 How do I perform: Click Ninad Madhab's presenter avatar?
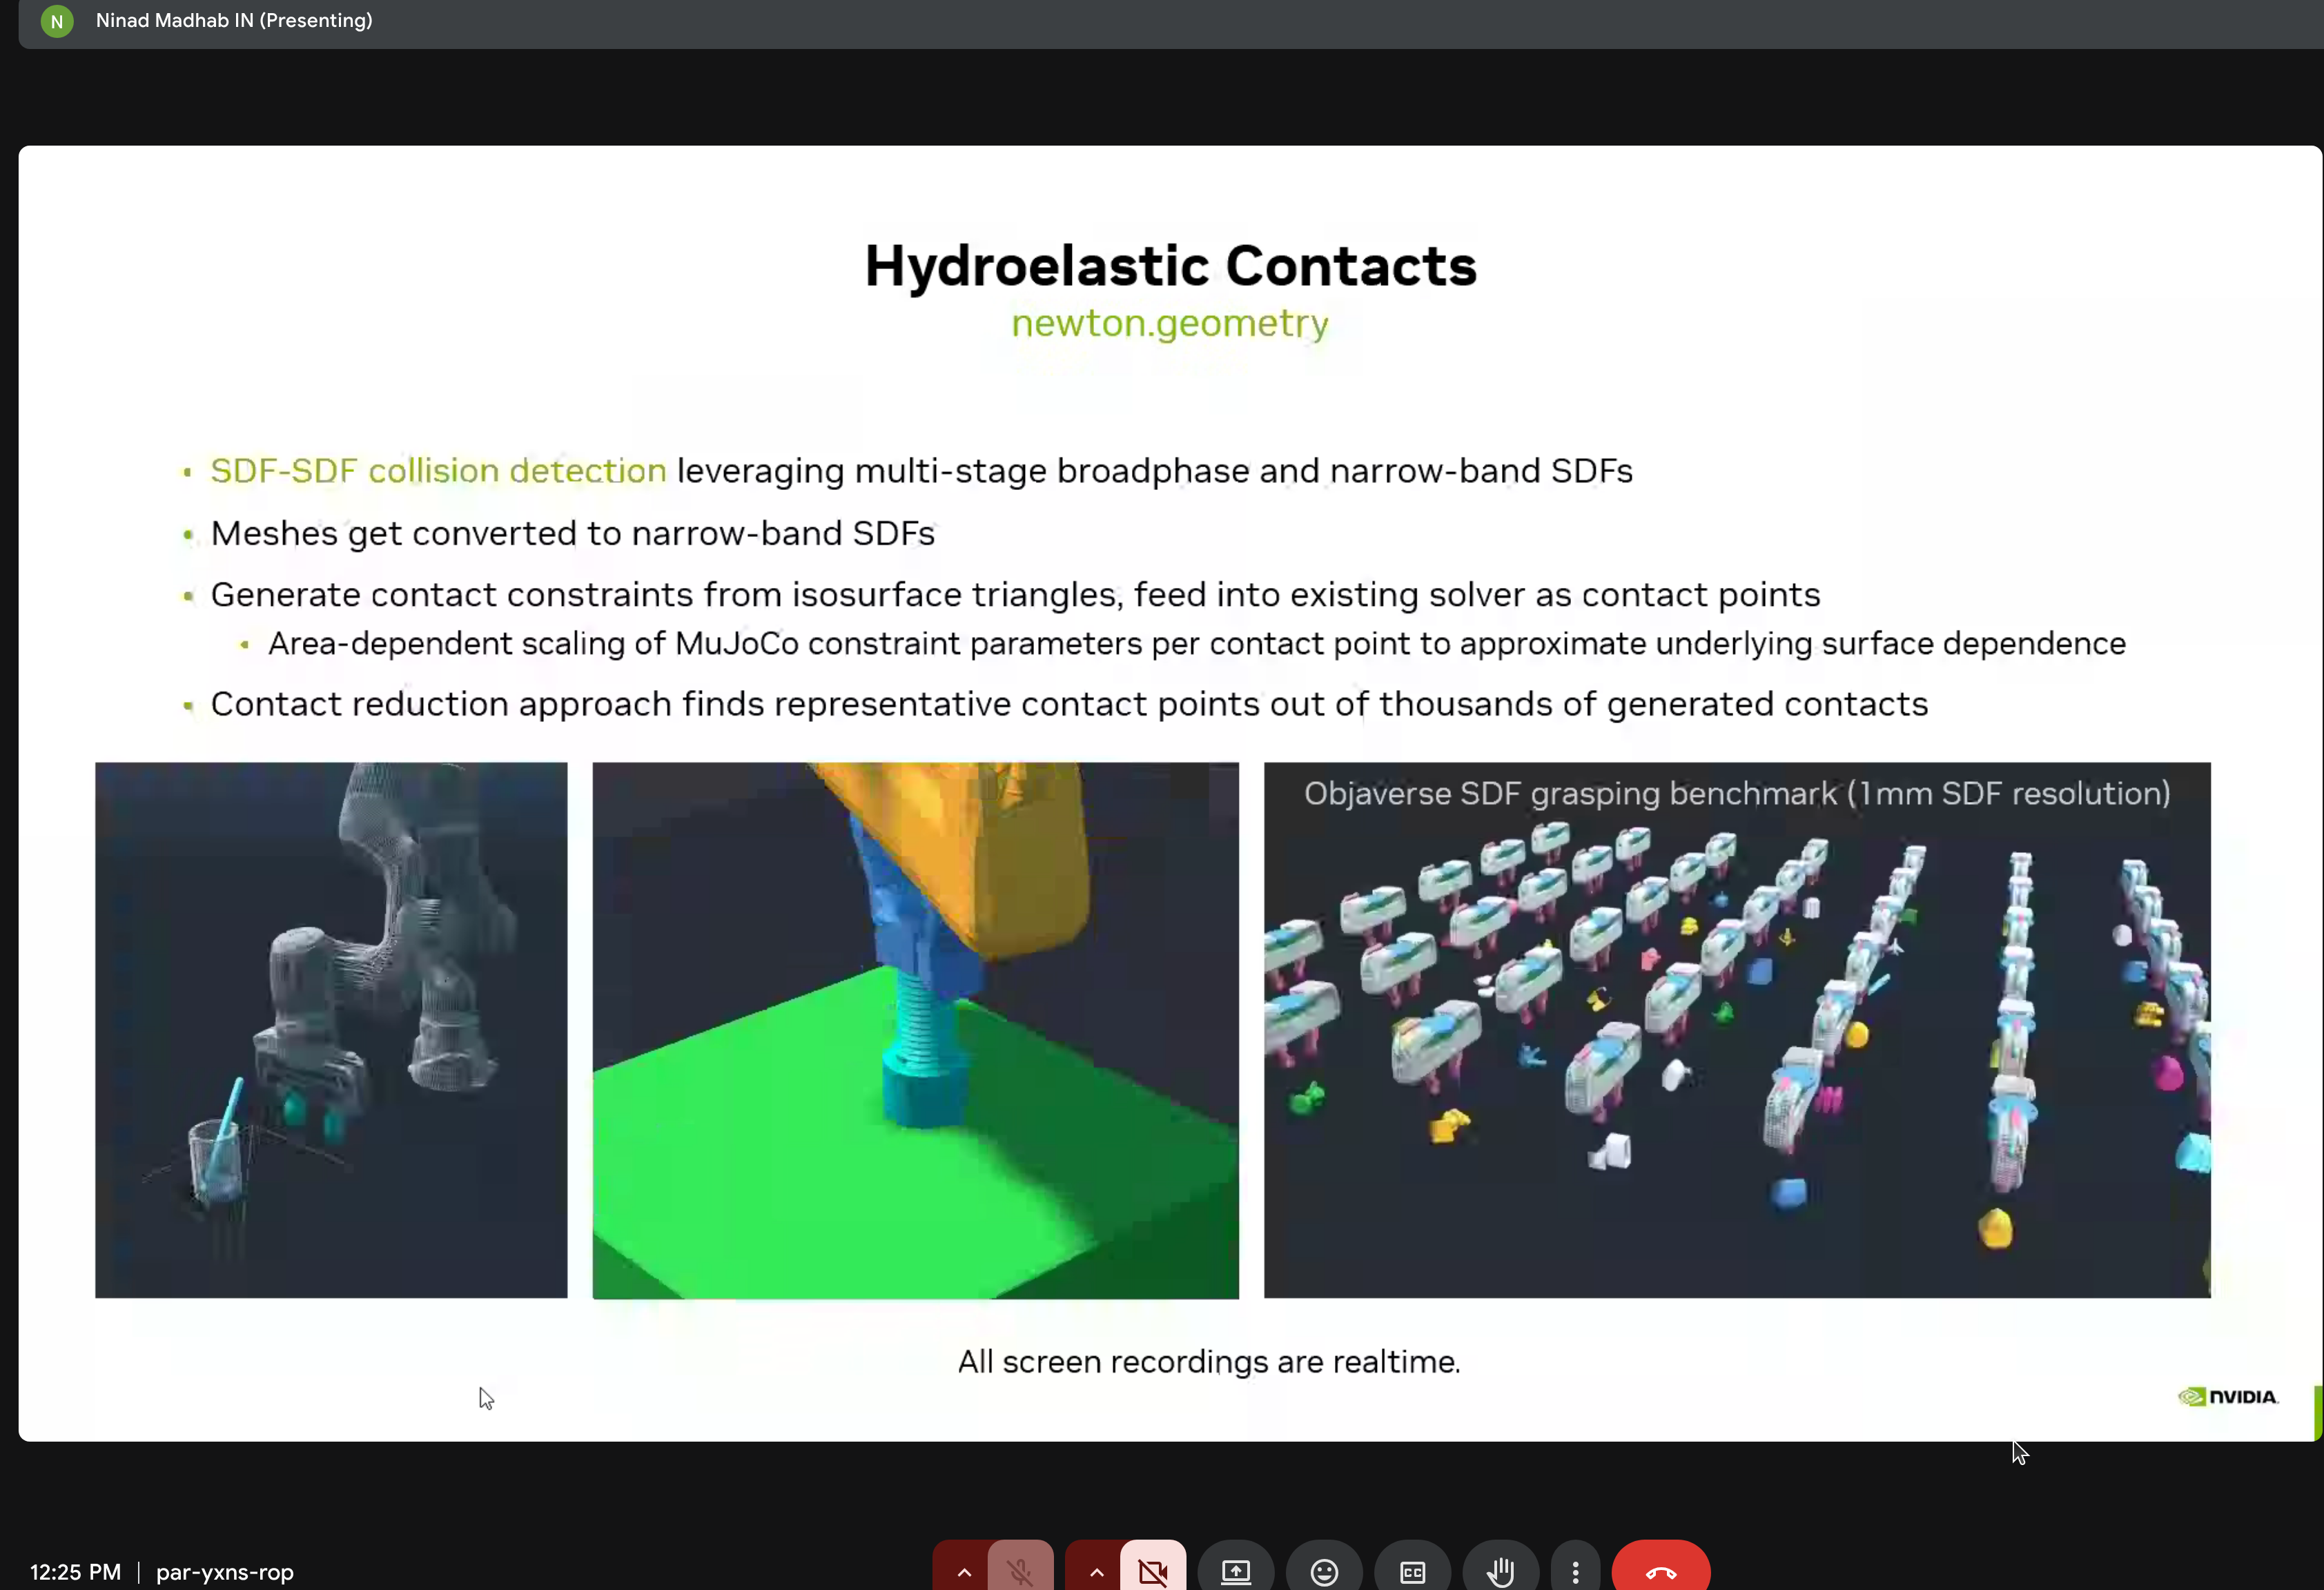click(57, 21)
